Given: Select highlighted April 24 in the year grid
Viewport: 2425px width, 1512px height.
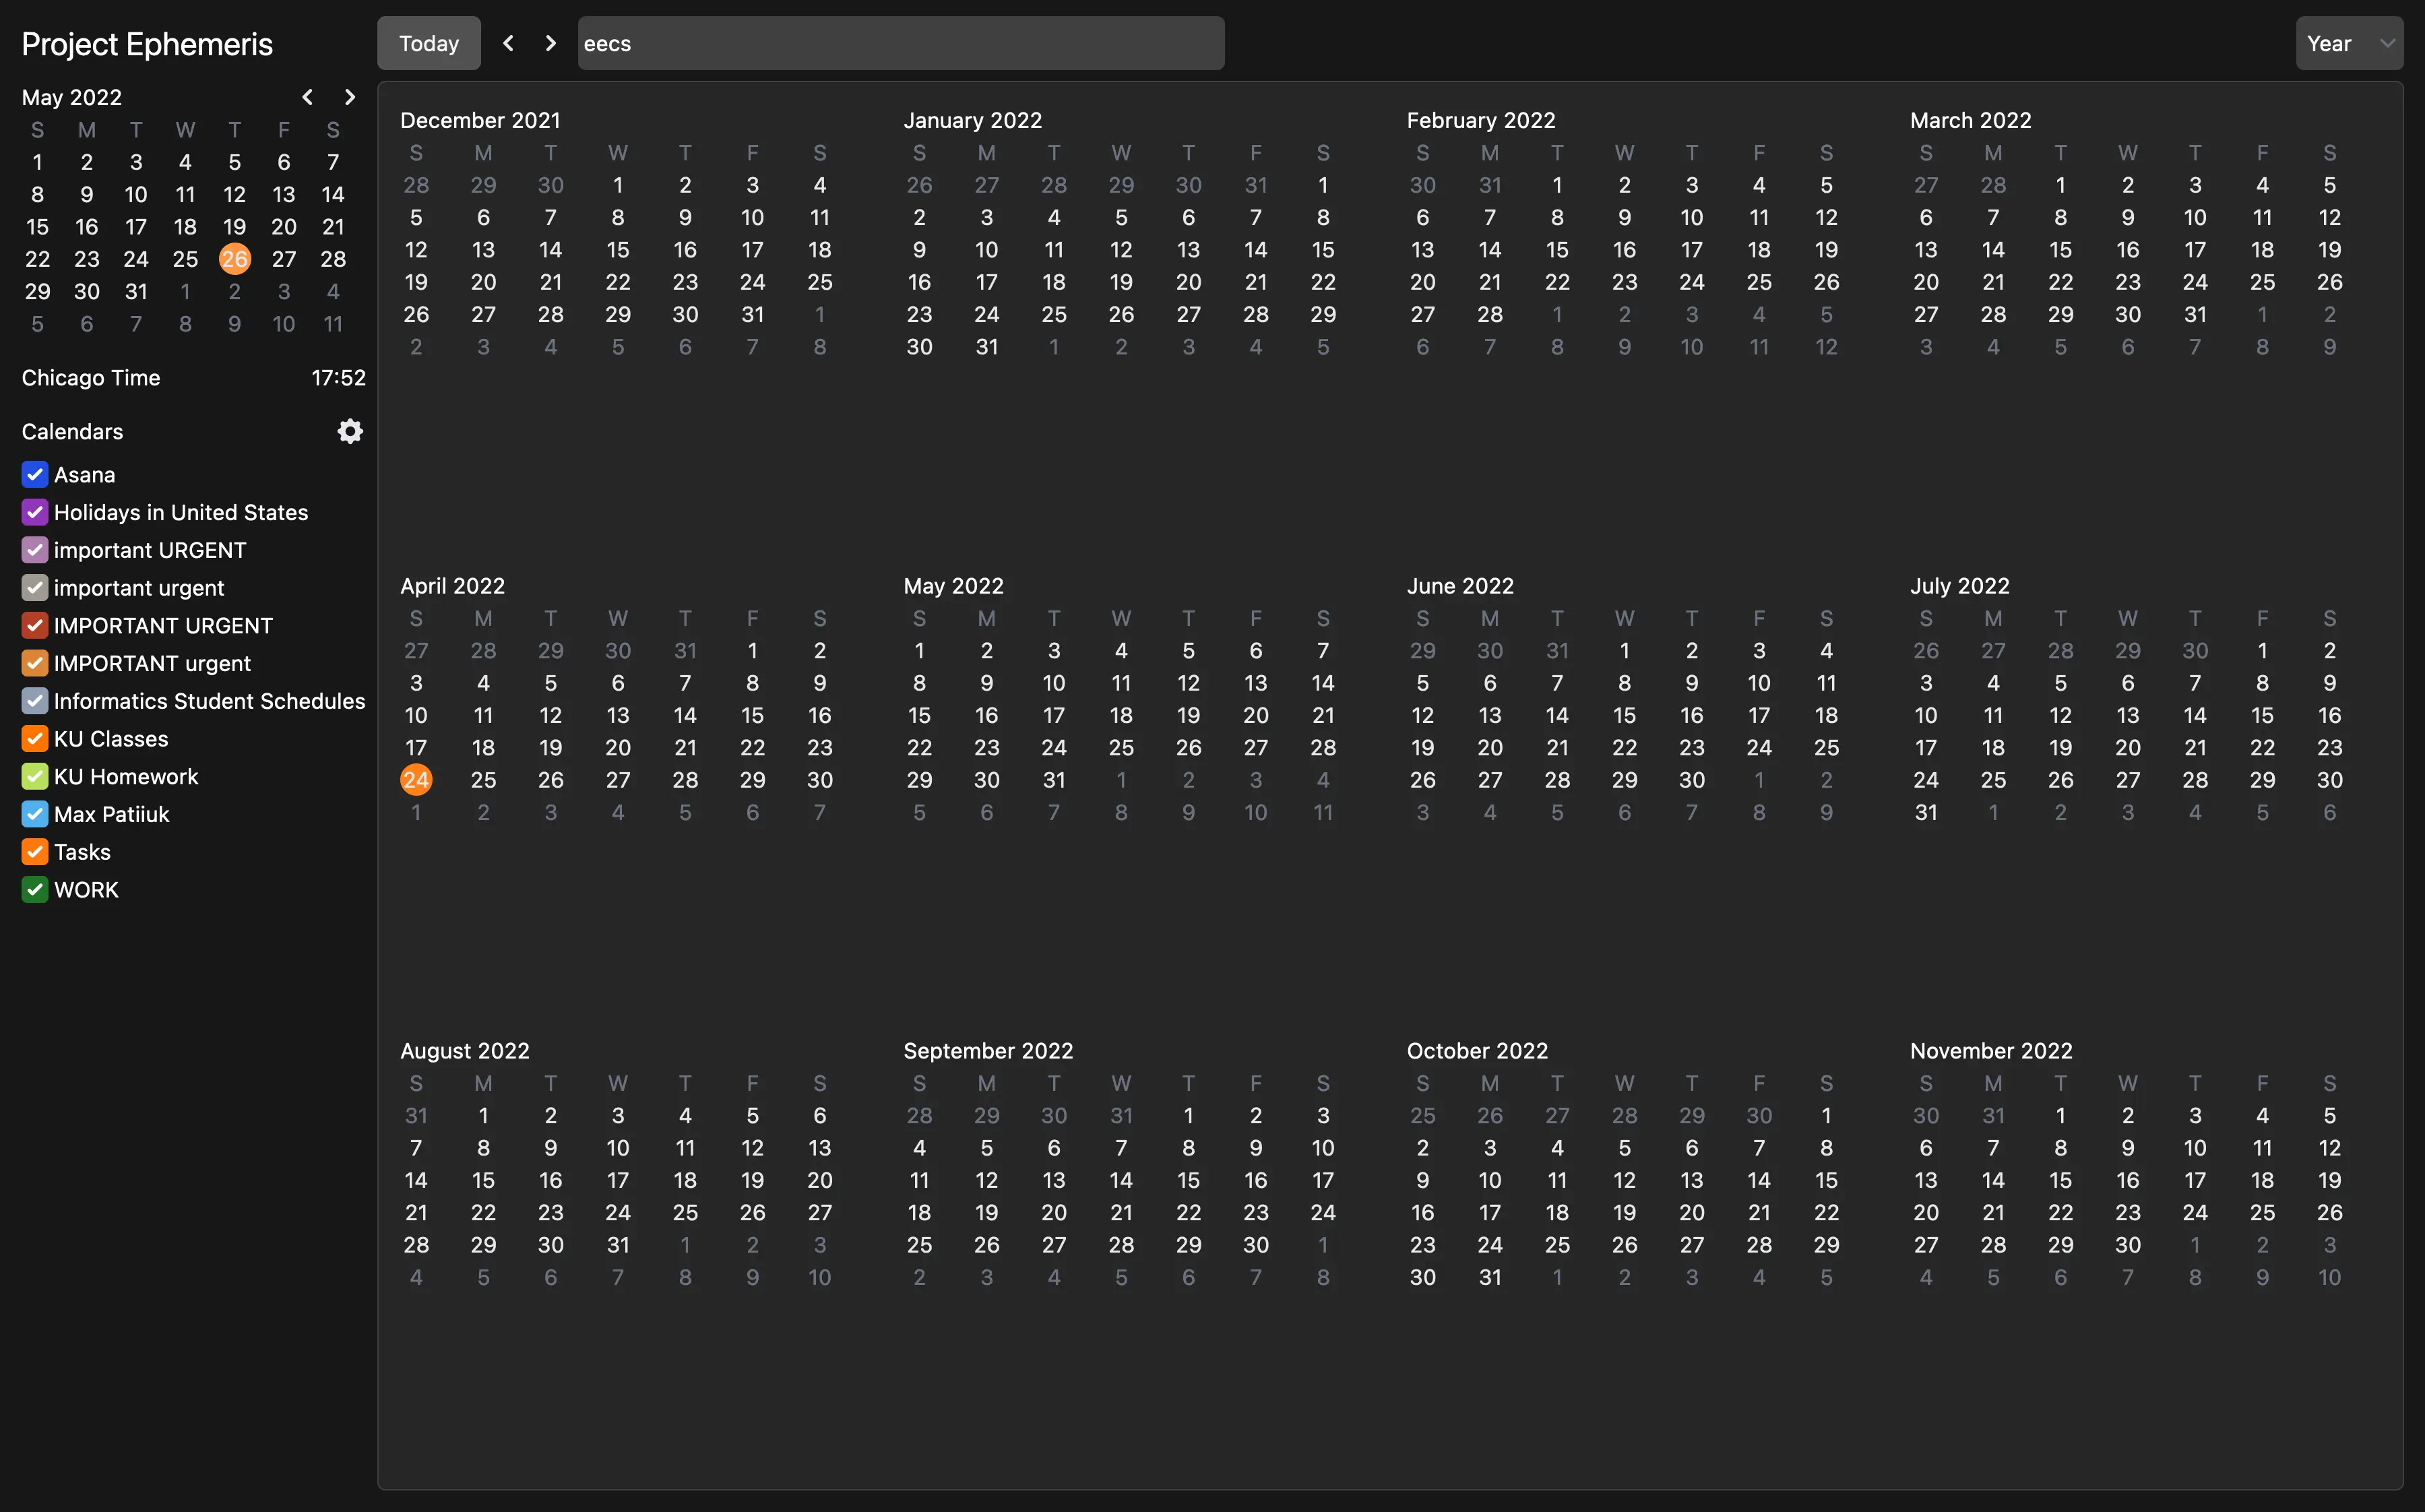Looking at the screenshot, I should coord(416,780).
